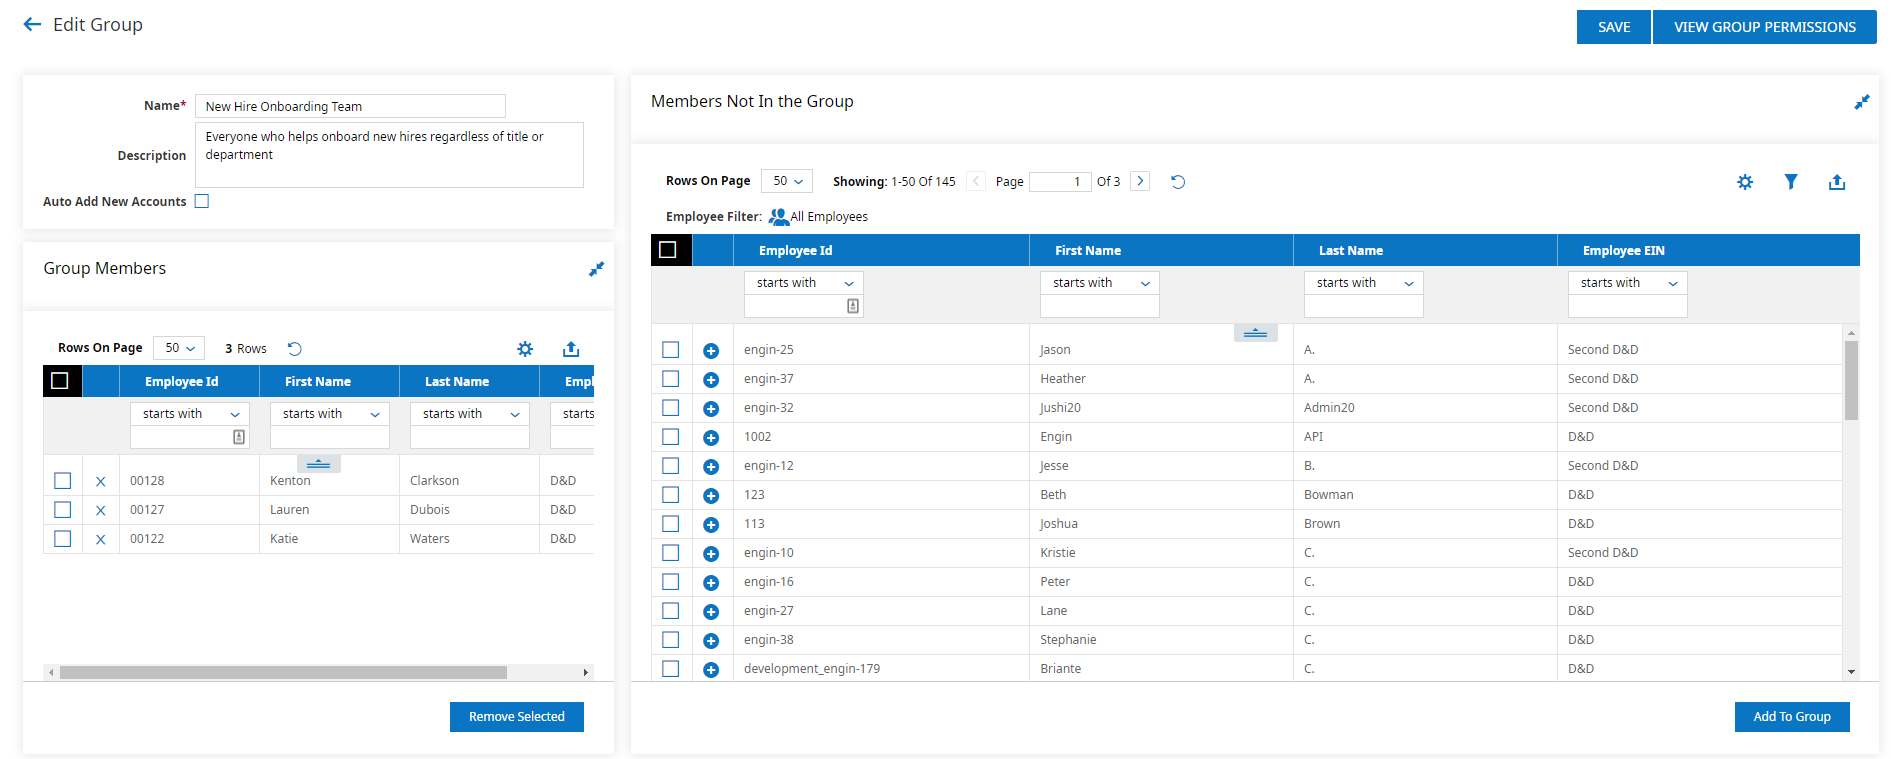Add engin-32 Jushi20 to the group

[x=711, y=408]
